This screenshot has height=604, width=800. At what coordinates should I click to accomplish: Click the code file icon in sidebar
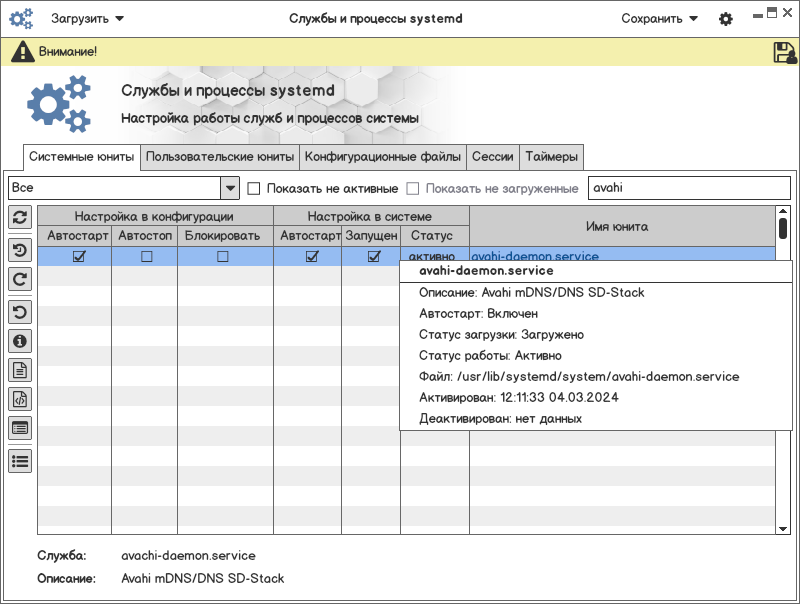[20, 400]
